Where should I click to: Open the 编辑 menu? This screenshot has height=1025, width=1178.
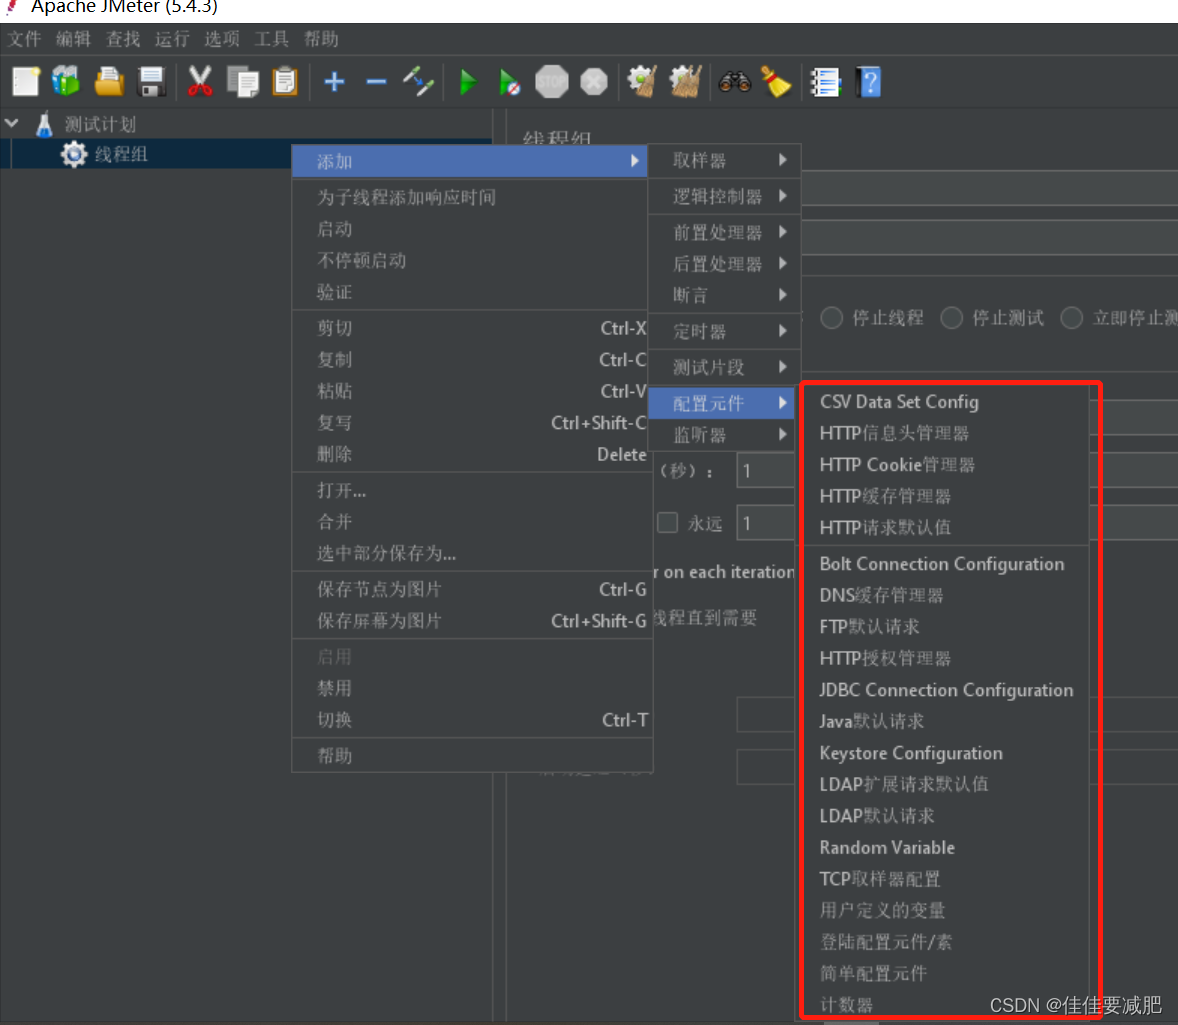[x=73, y=39]
